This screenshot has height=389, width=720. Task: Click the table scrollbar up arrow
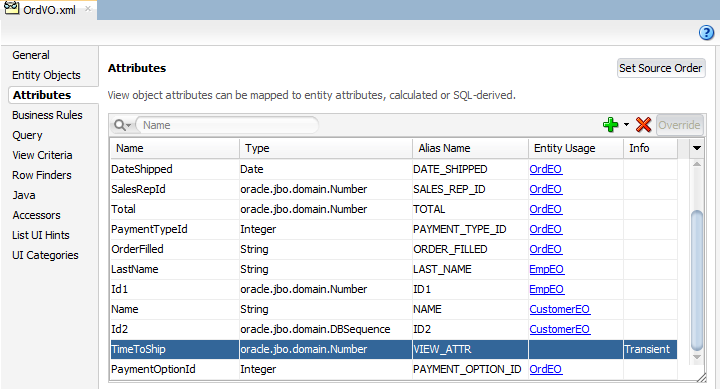[697, 164]
